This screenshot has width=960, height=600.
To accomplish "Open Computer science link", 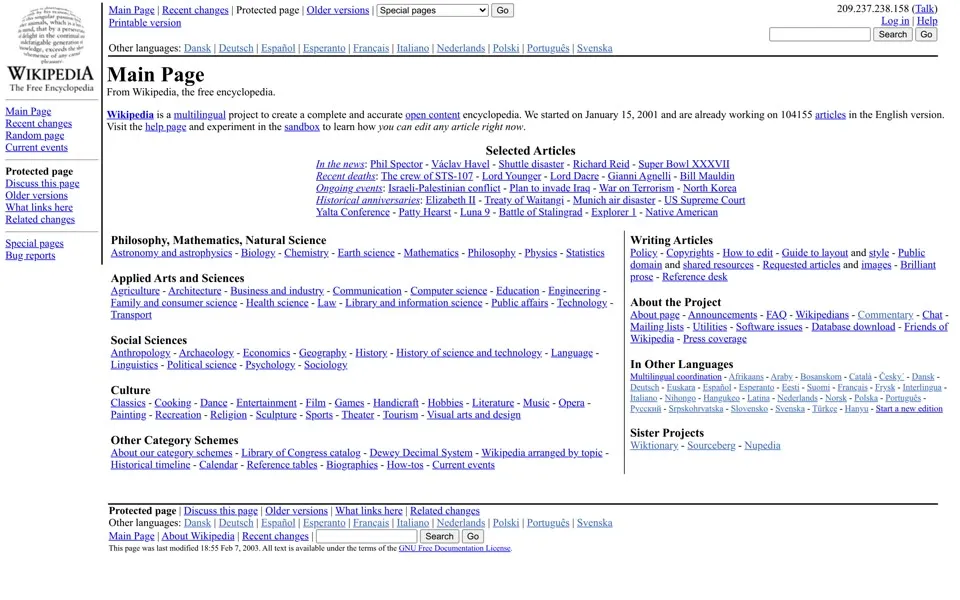I will [449, 291].
